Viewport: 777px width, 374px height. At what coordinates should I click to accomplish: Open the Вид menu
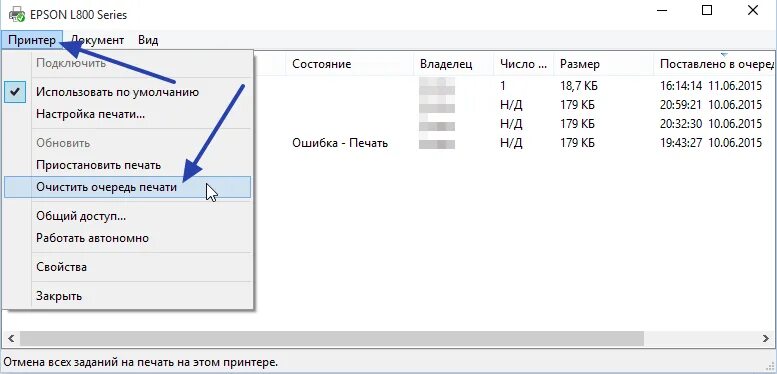pyautogui.click(x=148, y=40)
